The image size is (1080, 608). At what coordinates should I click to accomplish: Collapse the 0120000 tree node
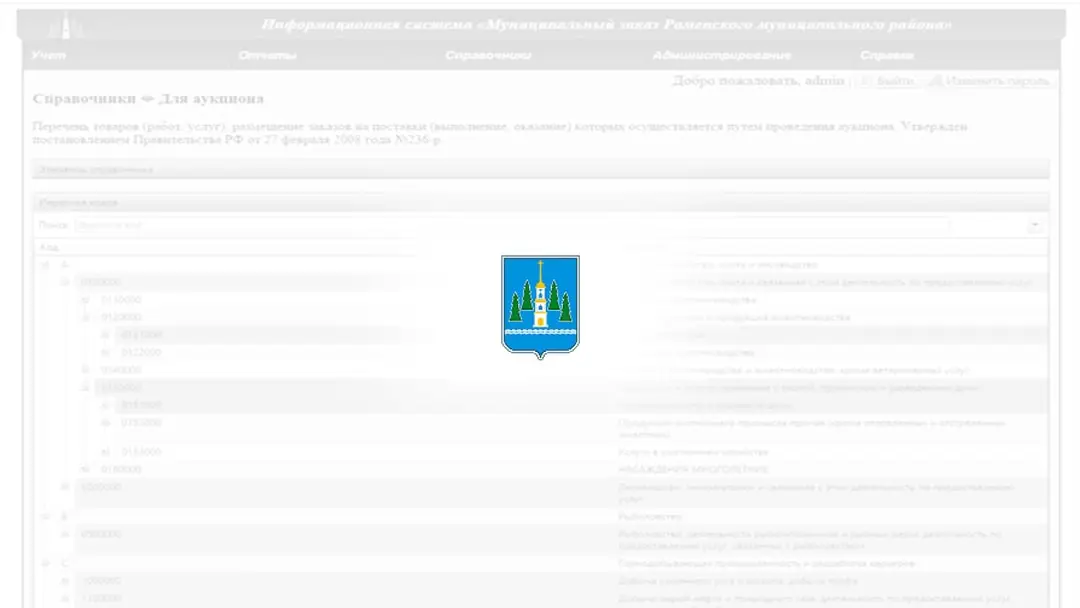tap(85, 317)
